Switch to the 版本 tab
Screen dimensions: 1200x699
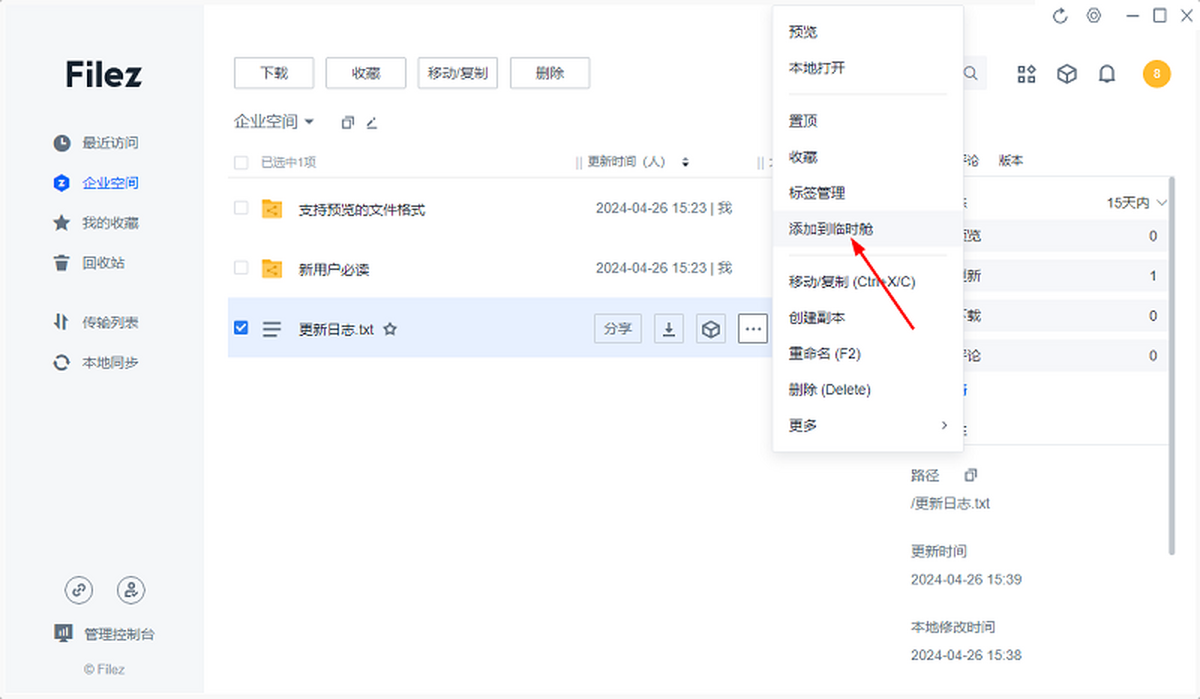click(1011, 161)
